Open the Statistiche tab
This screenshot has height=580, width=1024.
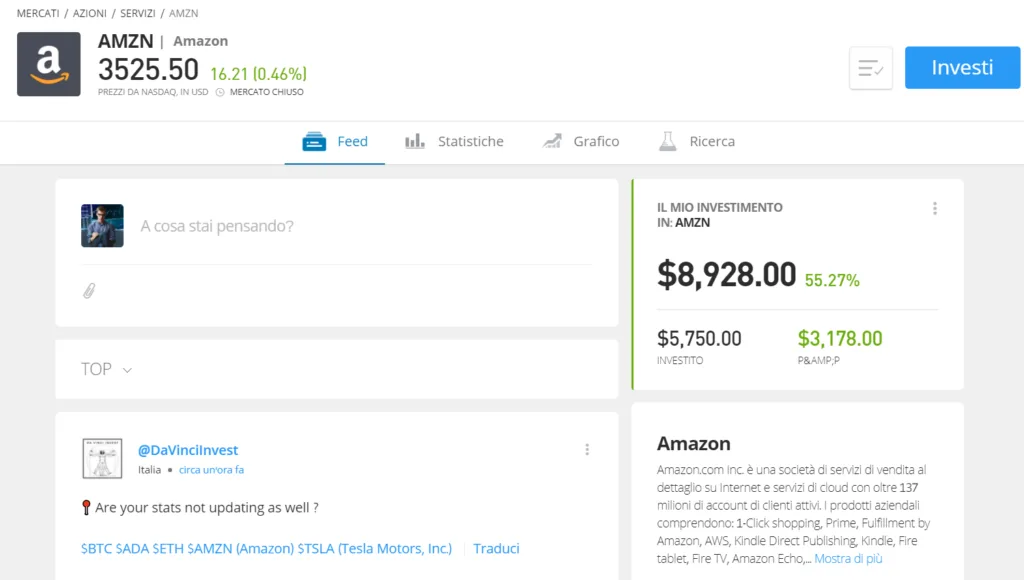pyautogui.click(x=455, y=141)
